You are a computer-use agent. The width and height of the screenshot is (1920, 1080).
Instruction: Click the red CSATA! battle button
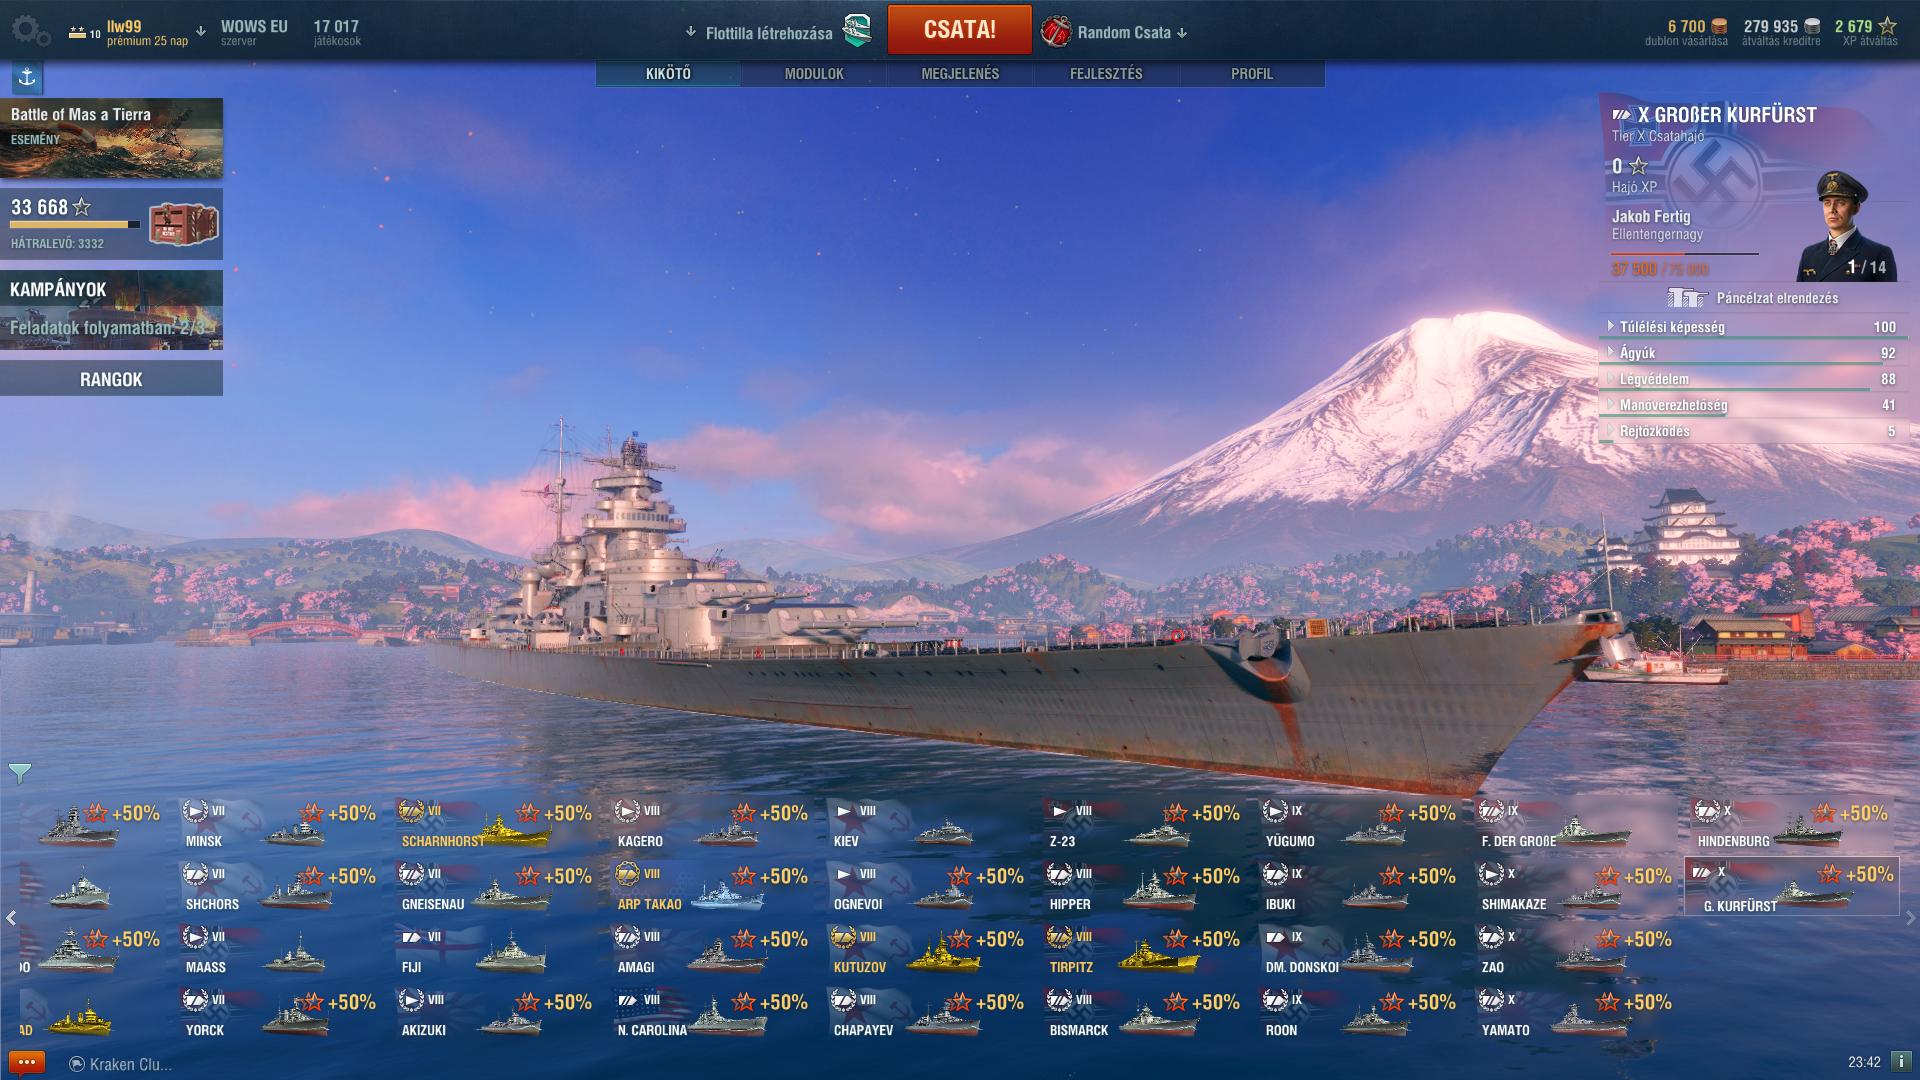959,29
